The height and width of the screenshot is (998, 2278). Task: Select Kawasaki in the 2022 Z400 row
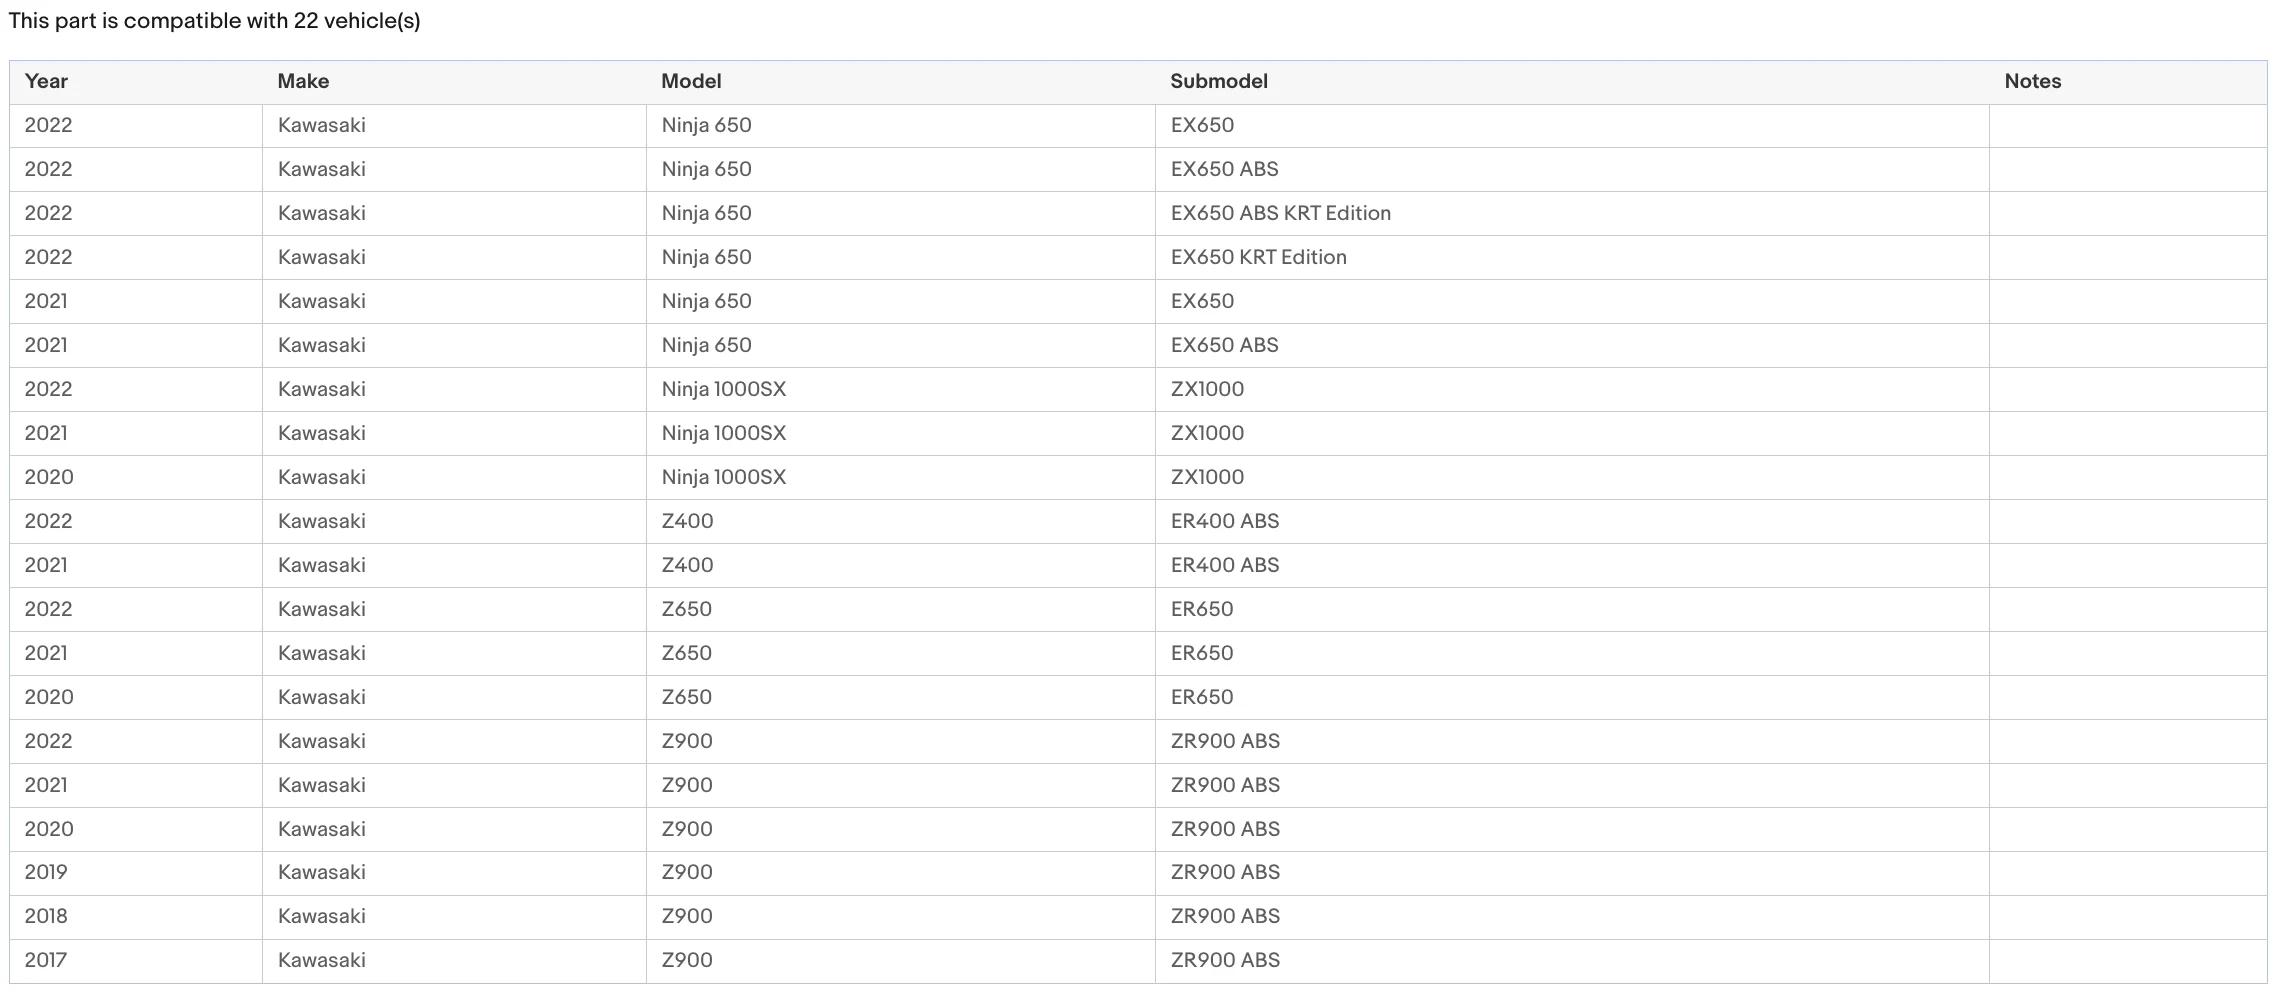322,521
